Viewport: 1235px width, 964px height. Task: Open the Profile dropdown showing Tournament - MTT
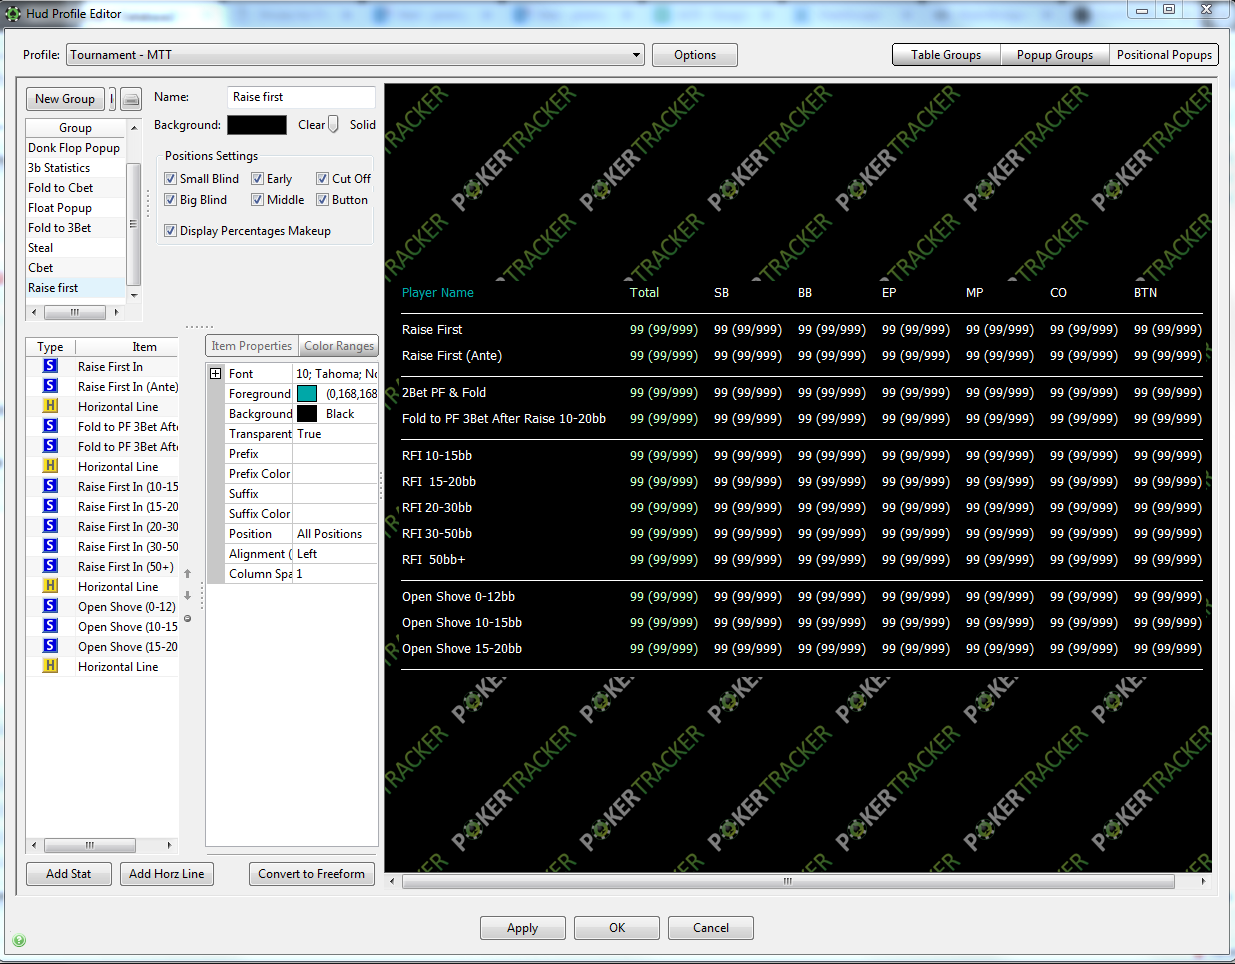pos(356,55)
